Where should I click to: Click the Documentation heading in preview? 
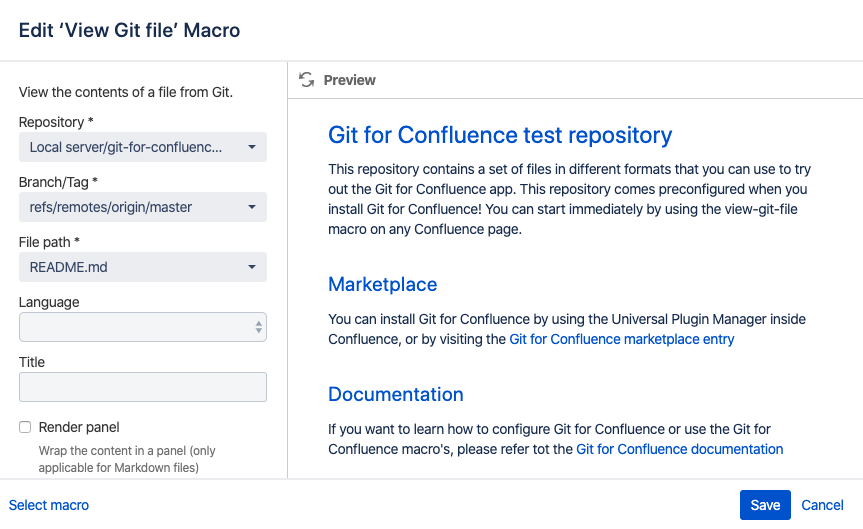[x=395, y=394]
